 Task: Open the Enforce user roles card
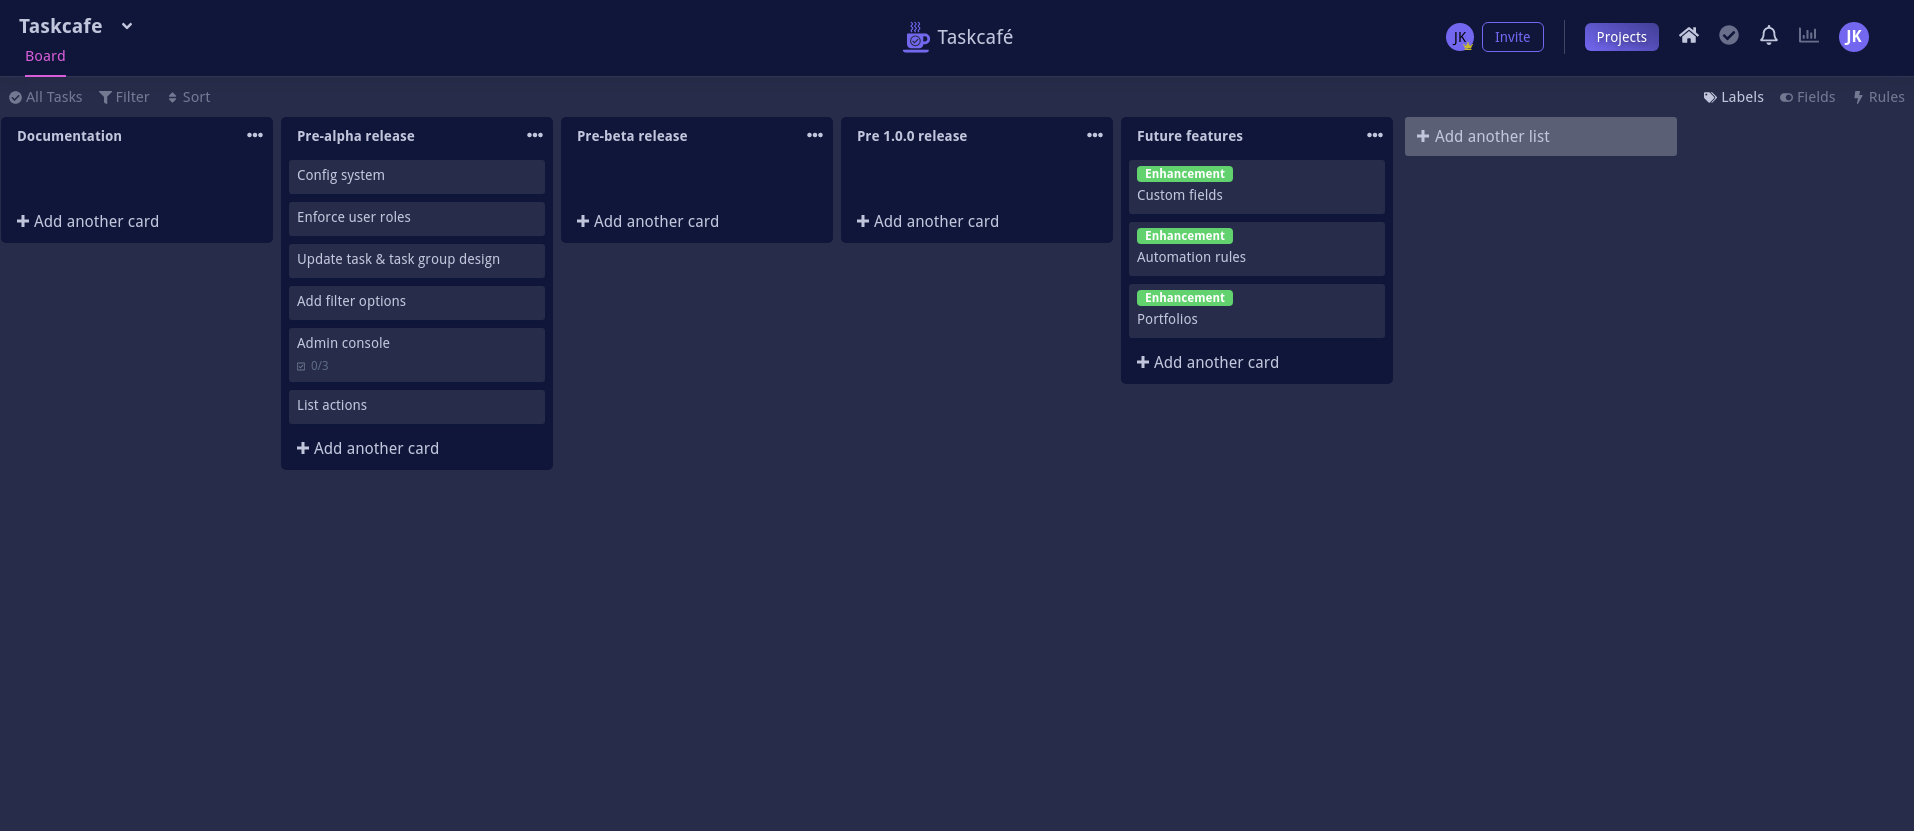417,218
